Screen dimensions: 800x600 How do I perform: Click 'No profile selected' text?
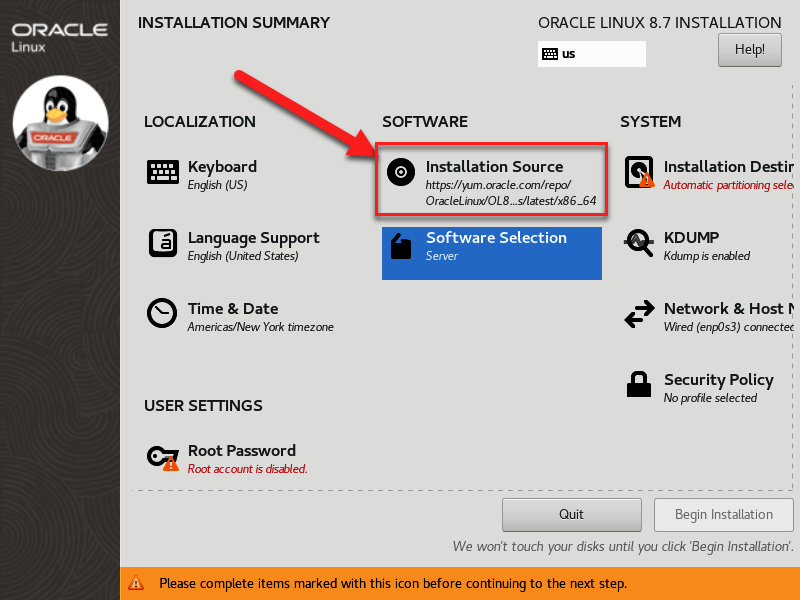pyautogui.click(x=710, y=398)
